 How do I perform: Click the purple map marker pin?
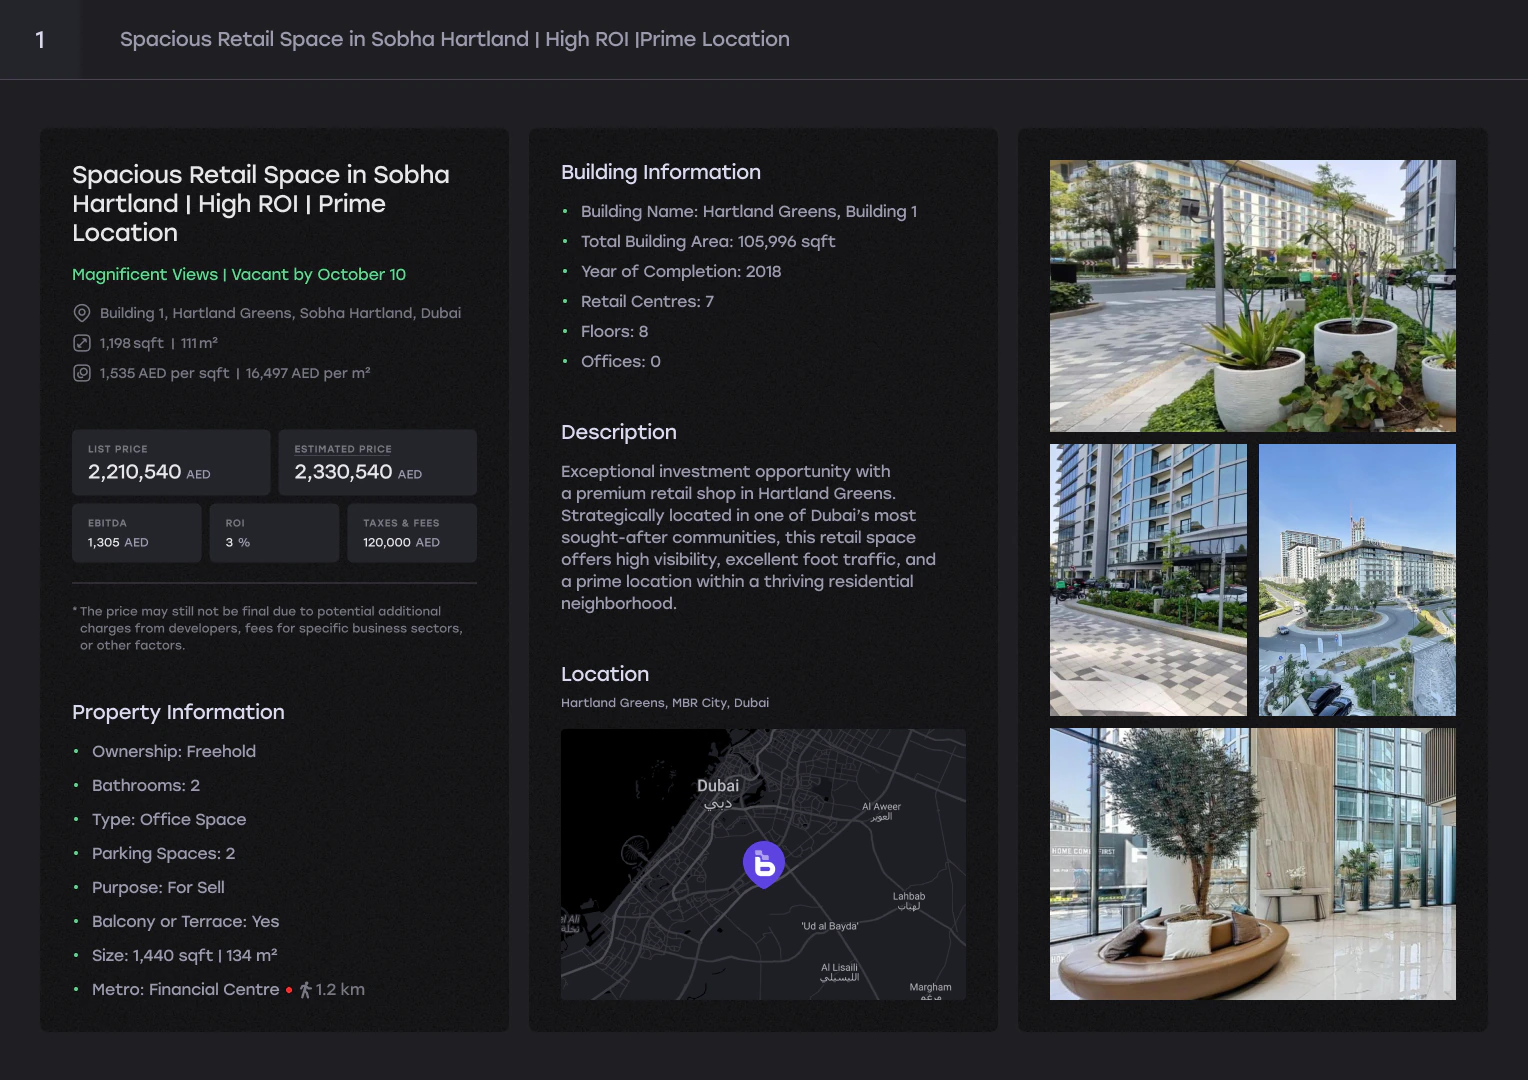(x=764, y=864)
